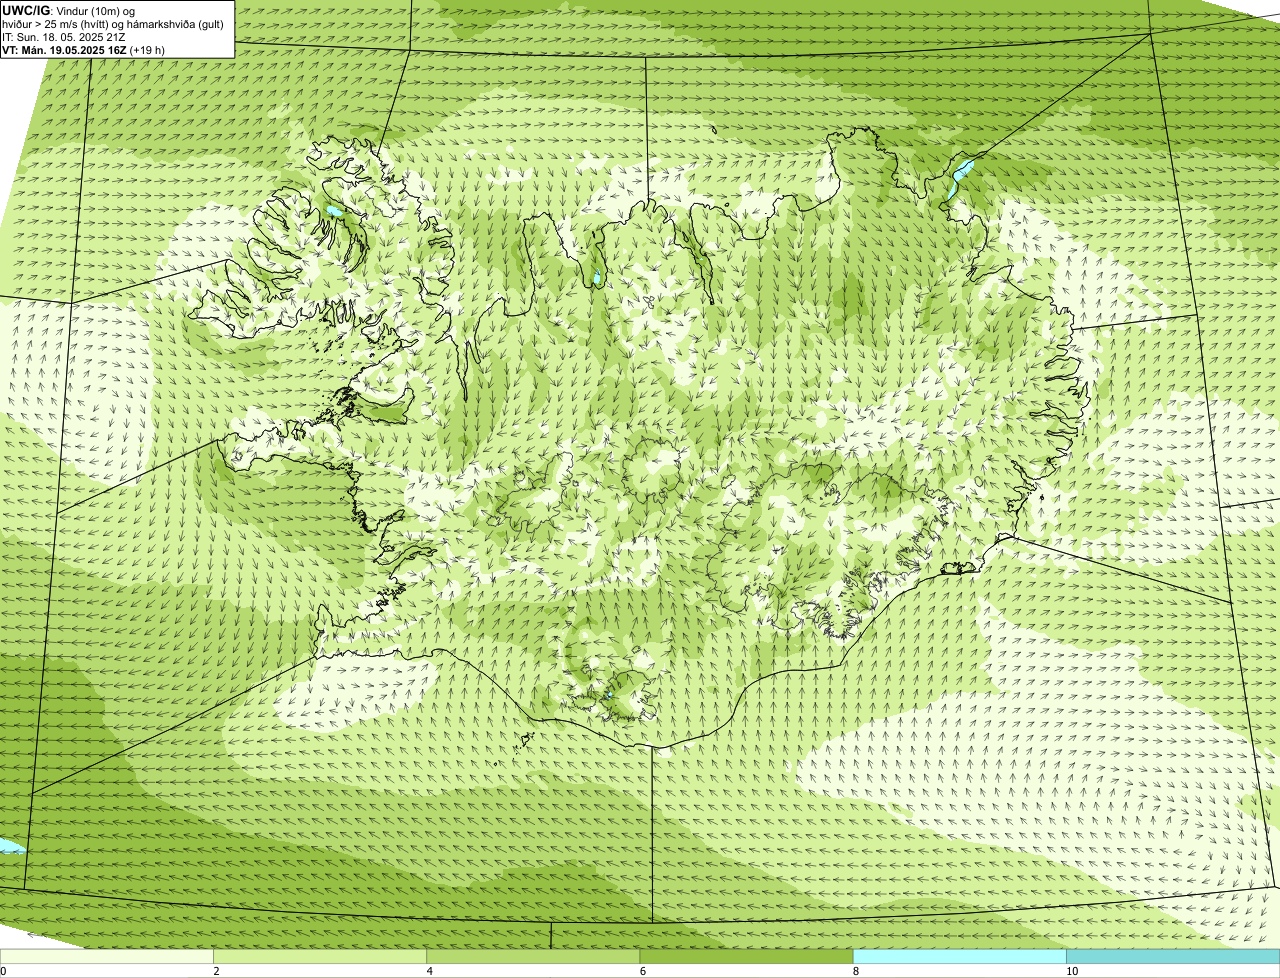Viewport: 1280px width, 978px height.
Task: Click the 4–6 m/s legend color segment
Action: pyautogui.click(x=533, y=956)
